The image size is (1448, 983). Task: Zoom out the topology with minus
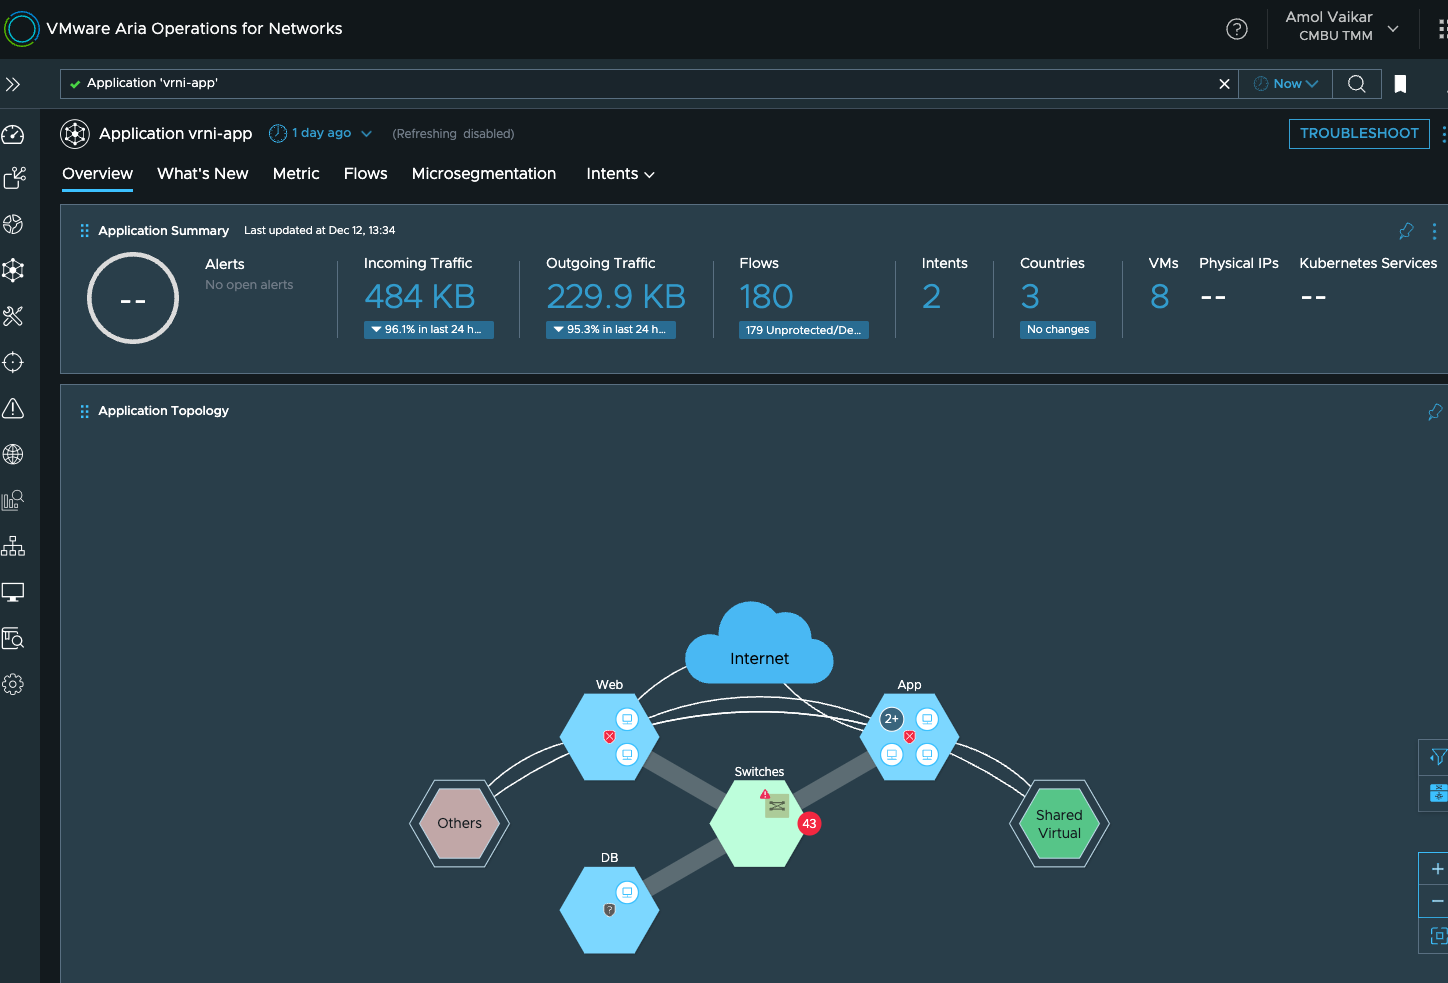1437,901
